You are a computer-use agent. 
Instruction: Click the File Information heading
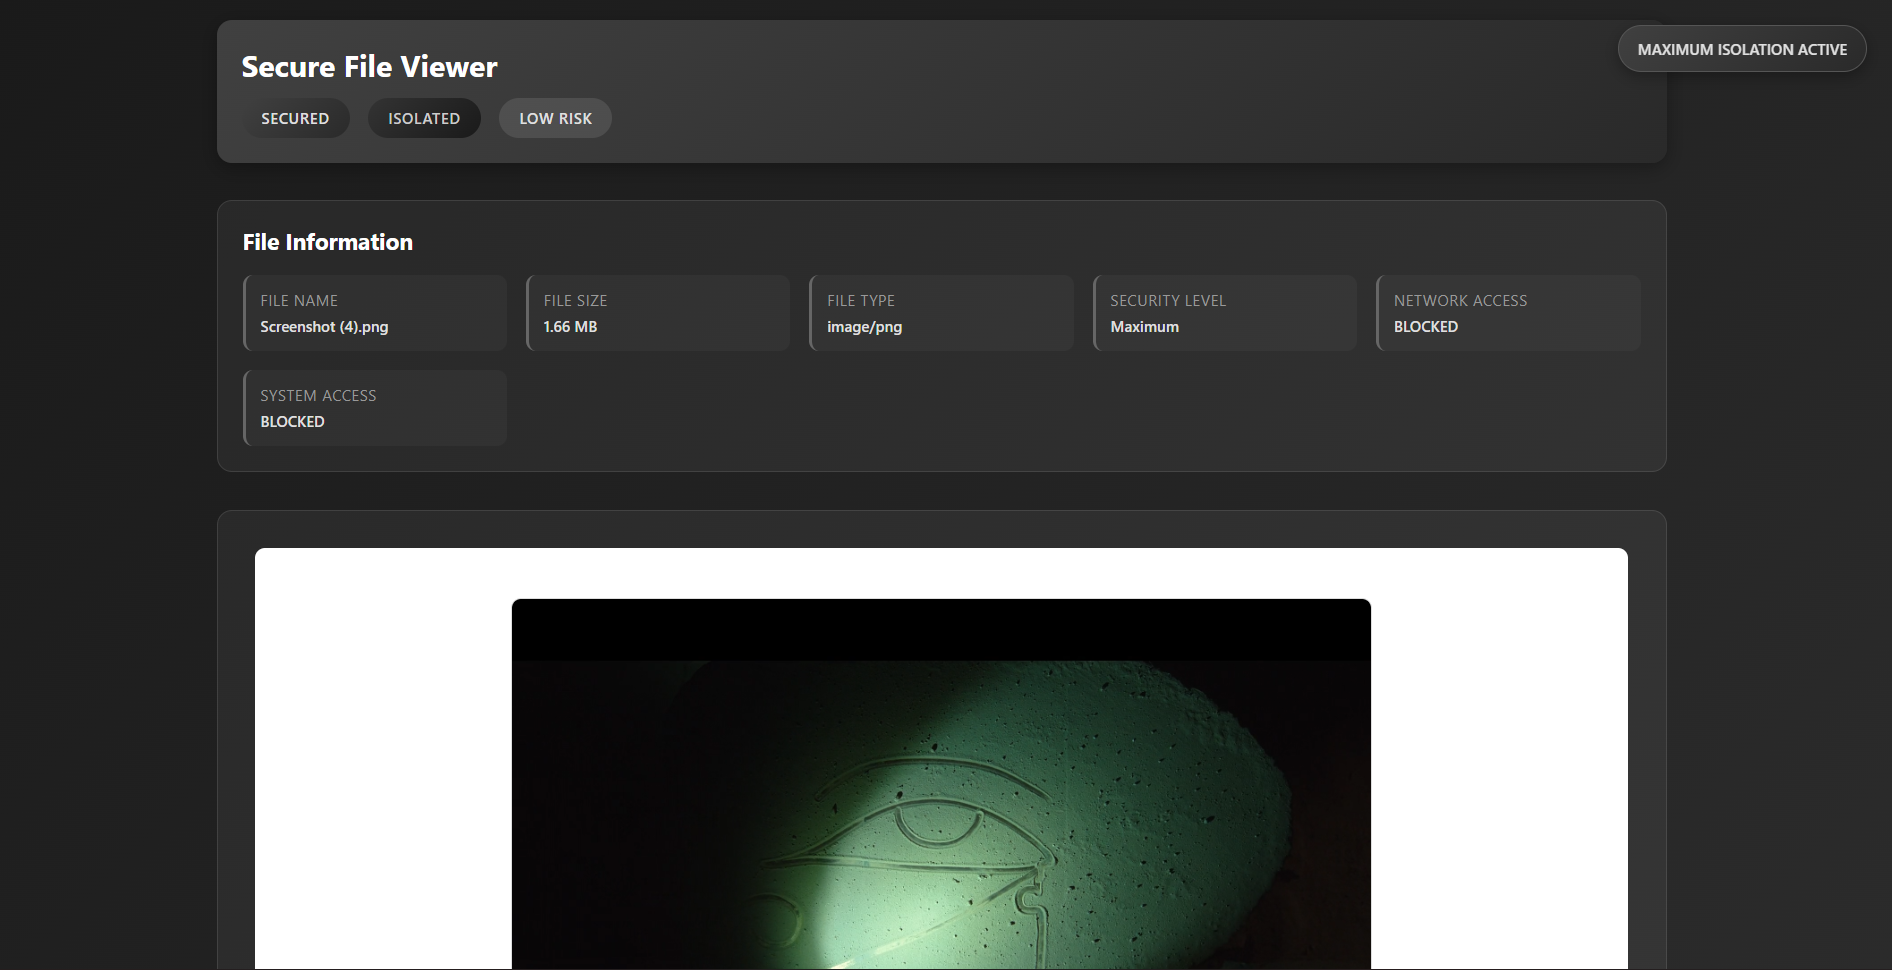[327, 242]
